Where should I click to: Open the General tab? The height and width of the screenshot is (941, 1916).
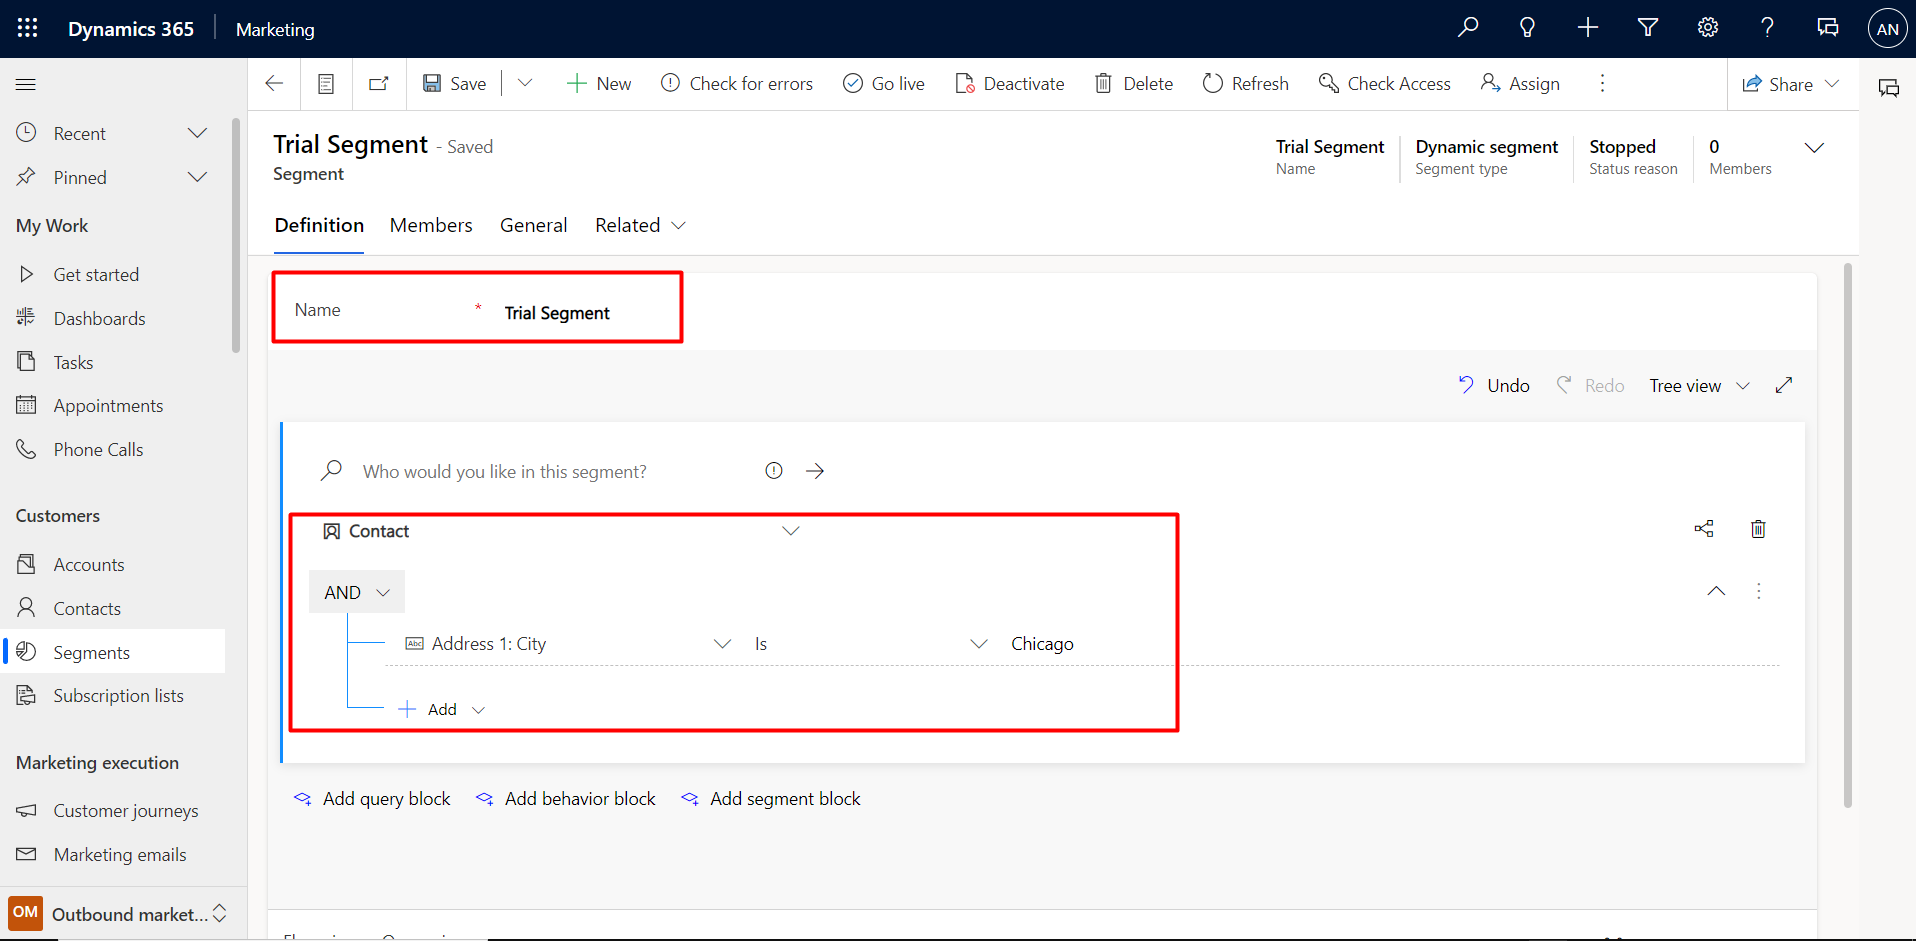pyautogui.click(x=533, y=225)
